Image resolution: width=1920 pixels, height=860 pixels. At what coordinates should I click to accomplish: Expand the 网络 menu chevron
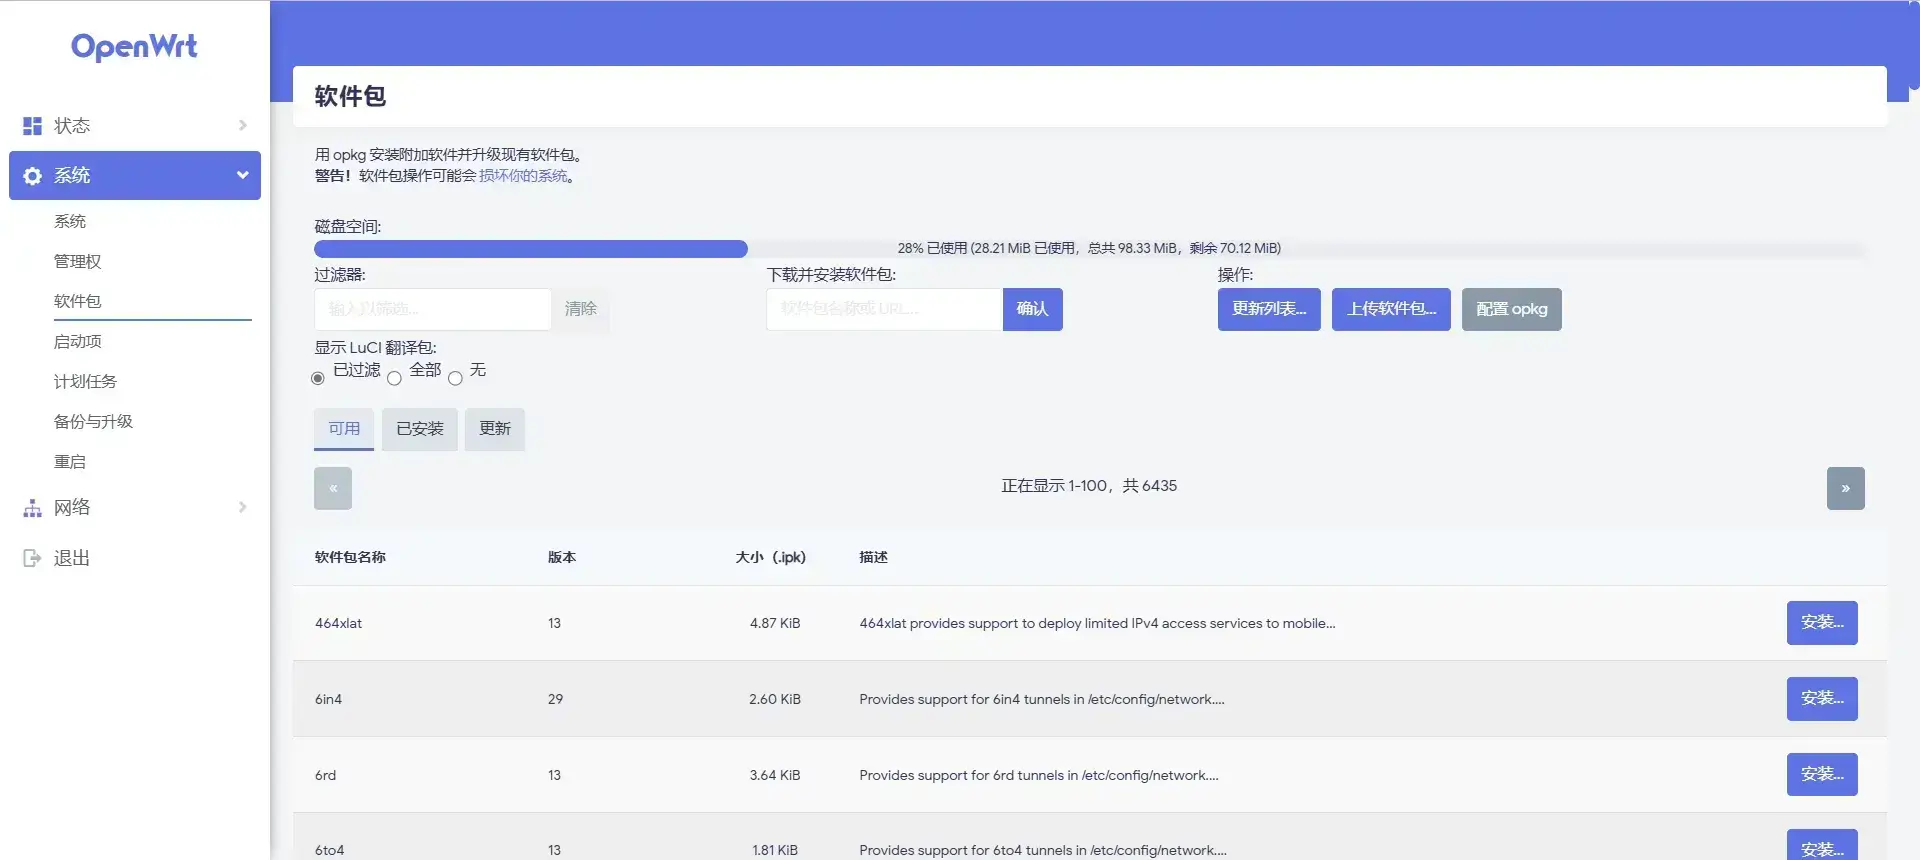pyautogui.click(x=242, y=508)
